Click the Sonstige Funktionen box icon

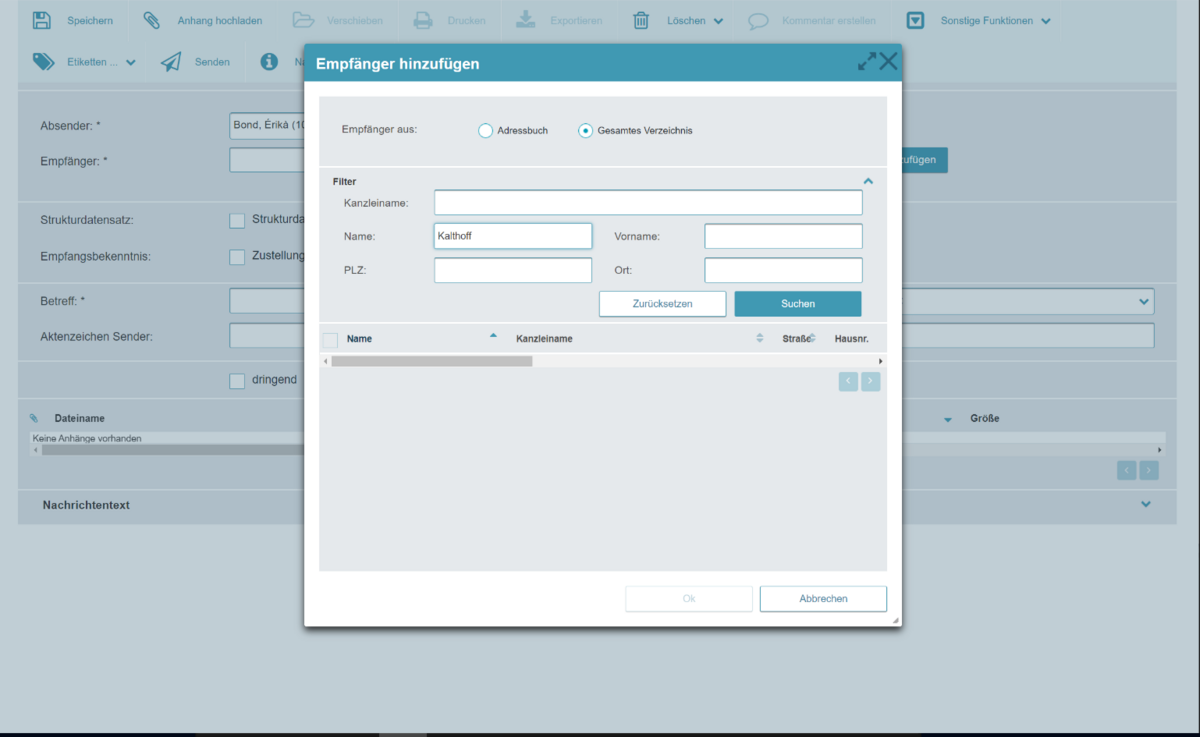tap(915, 20)
